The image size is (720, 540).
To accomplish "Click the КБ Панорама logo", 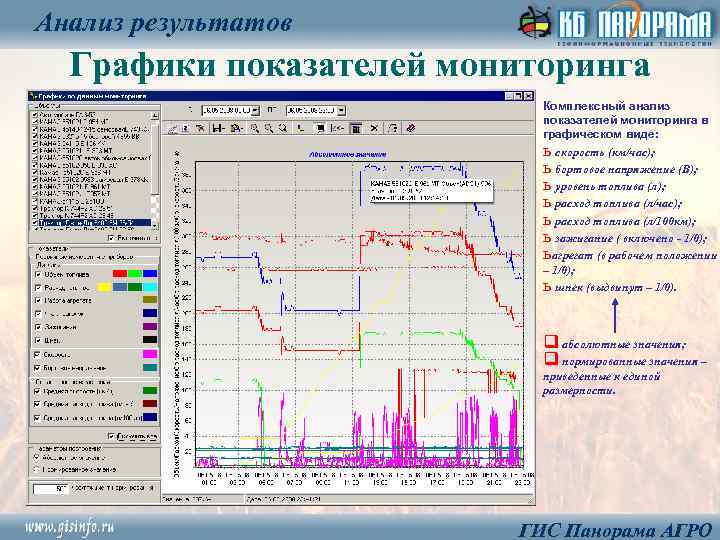I will pyautogui.click(x=614, y=23).
